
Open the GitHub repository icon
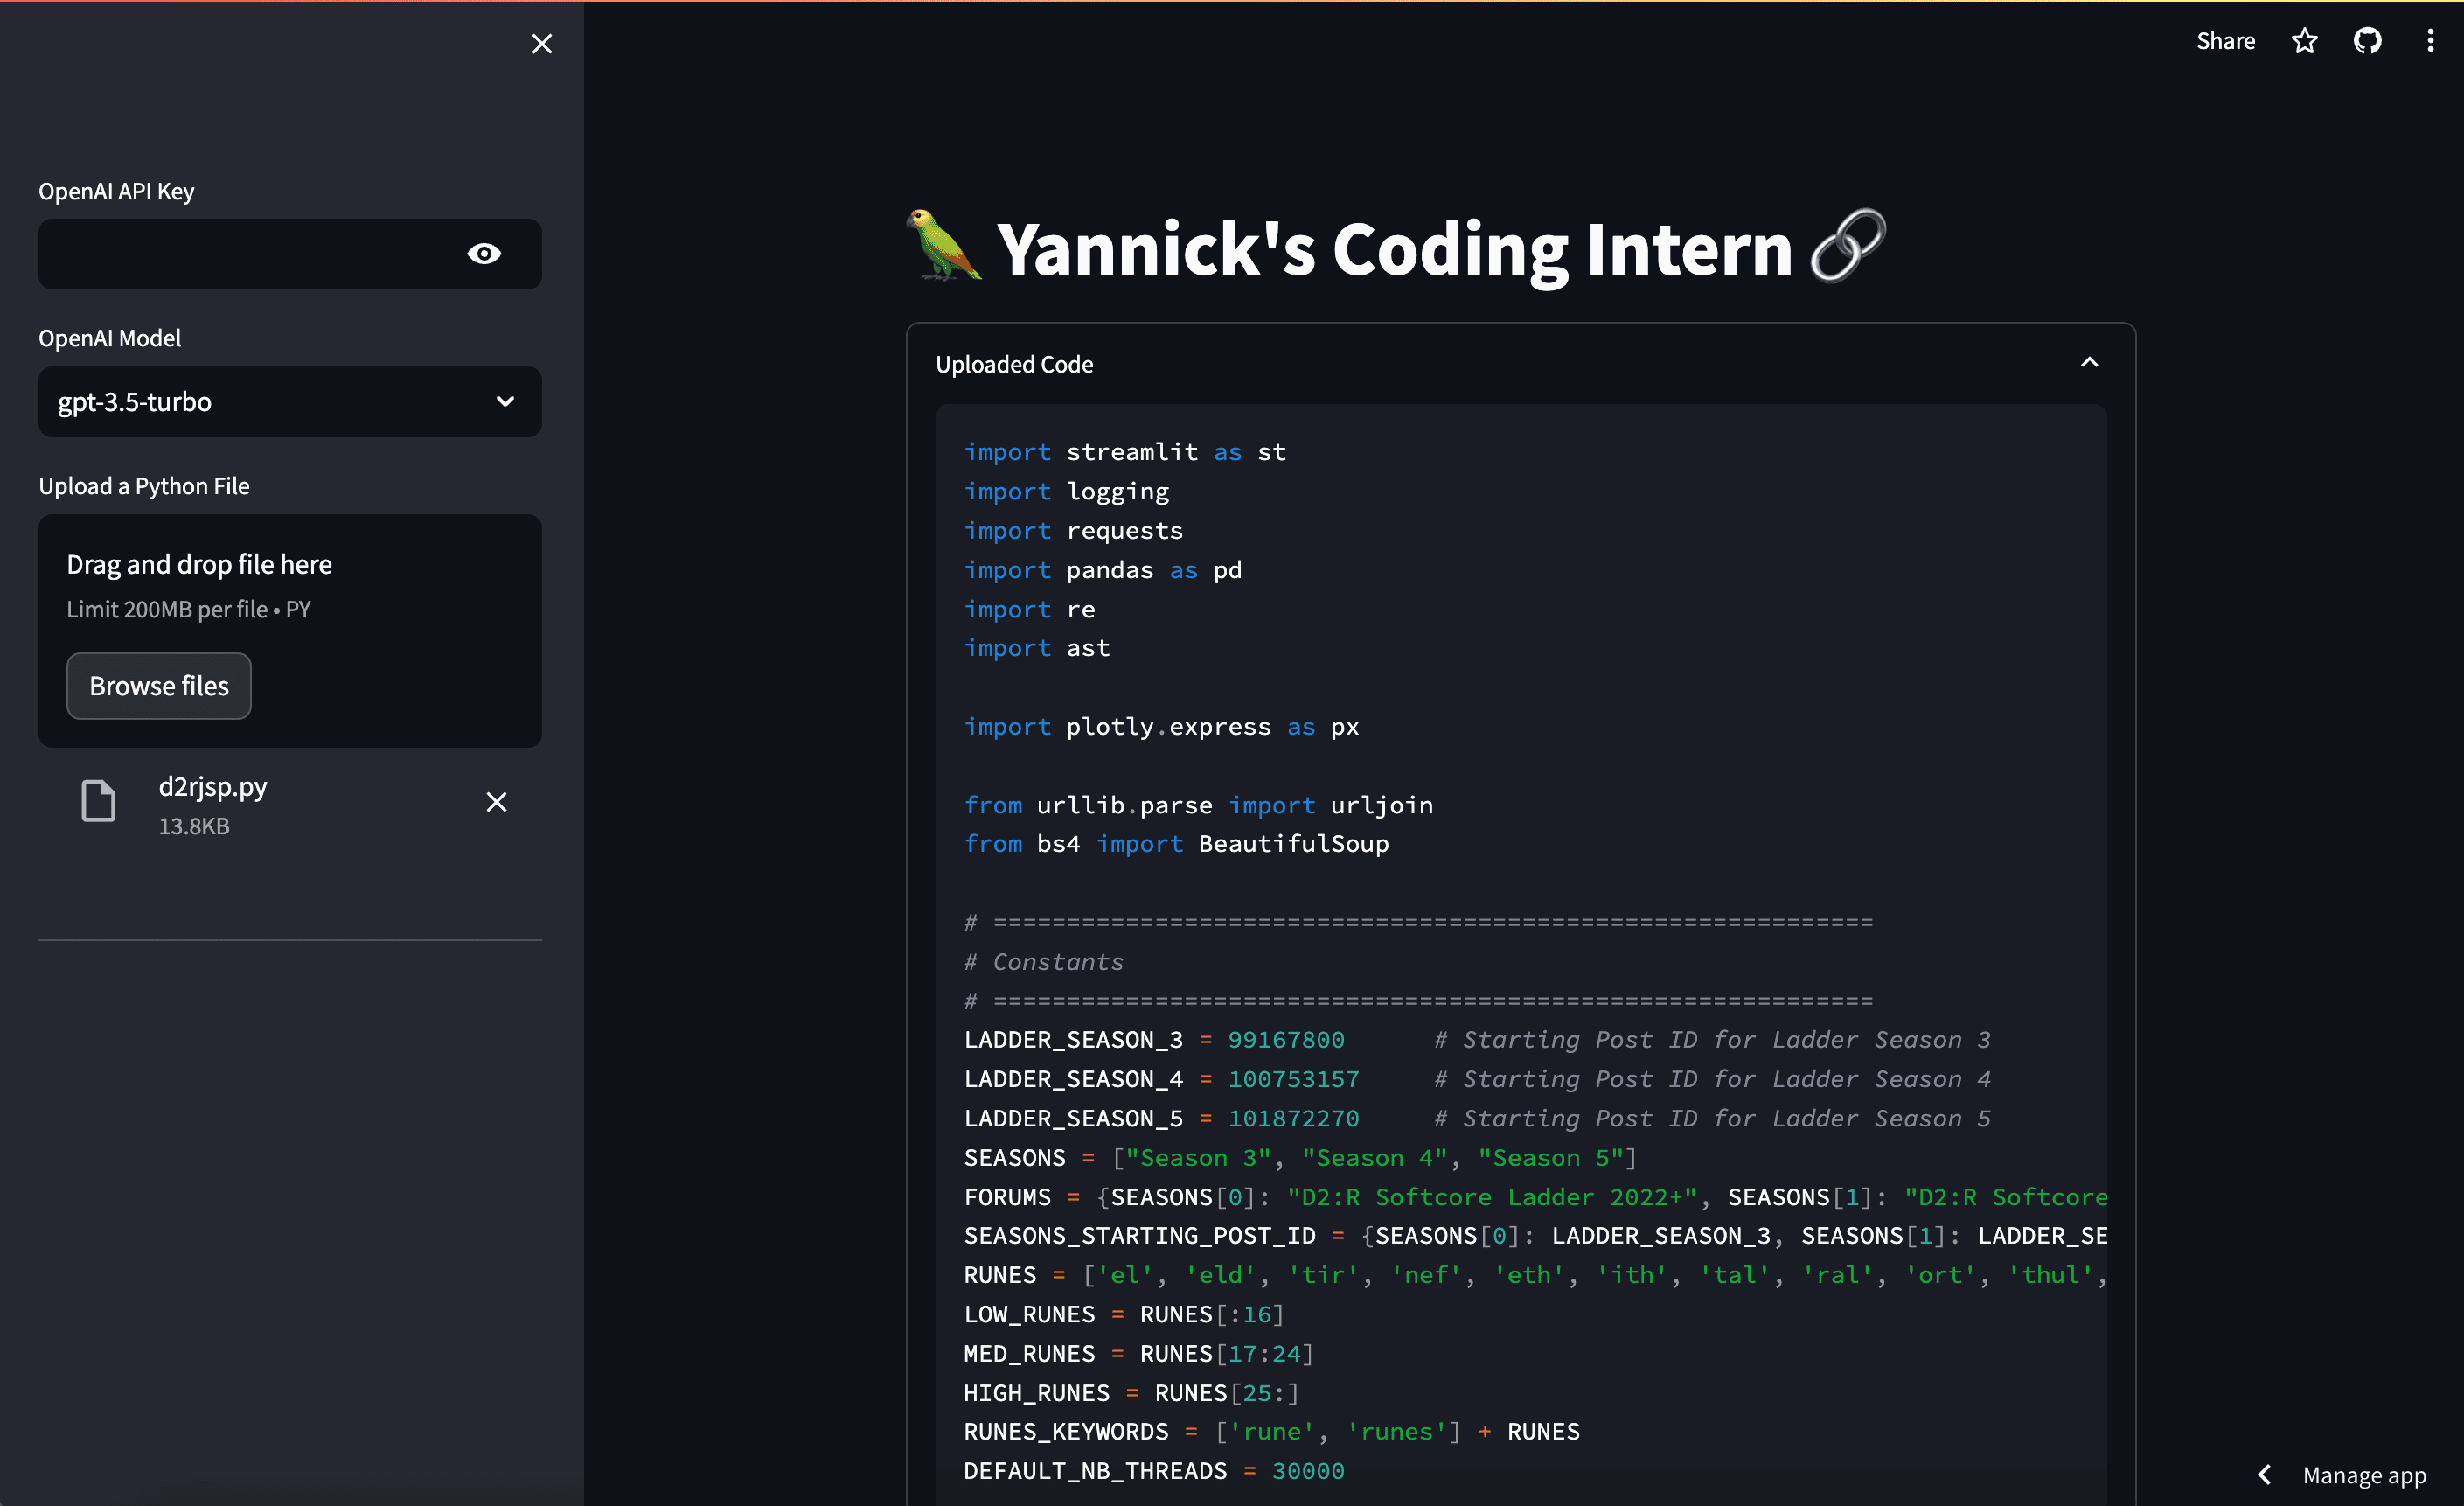pos(2367,41)
